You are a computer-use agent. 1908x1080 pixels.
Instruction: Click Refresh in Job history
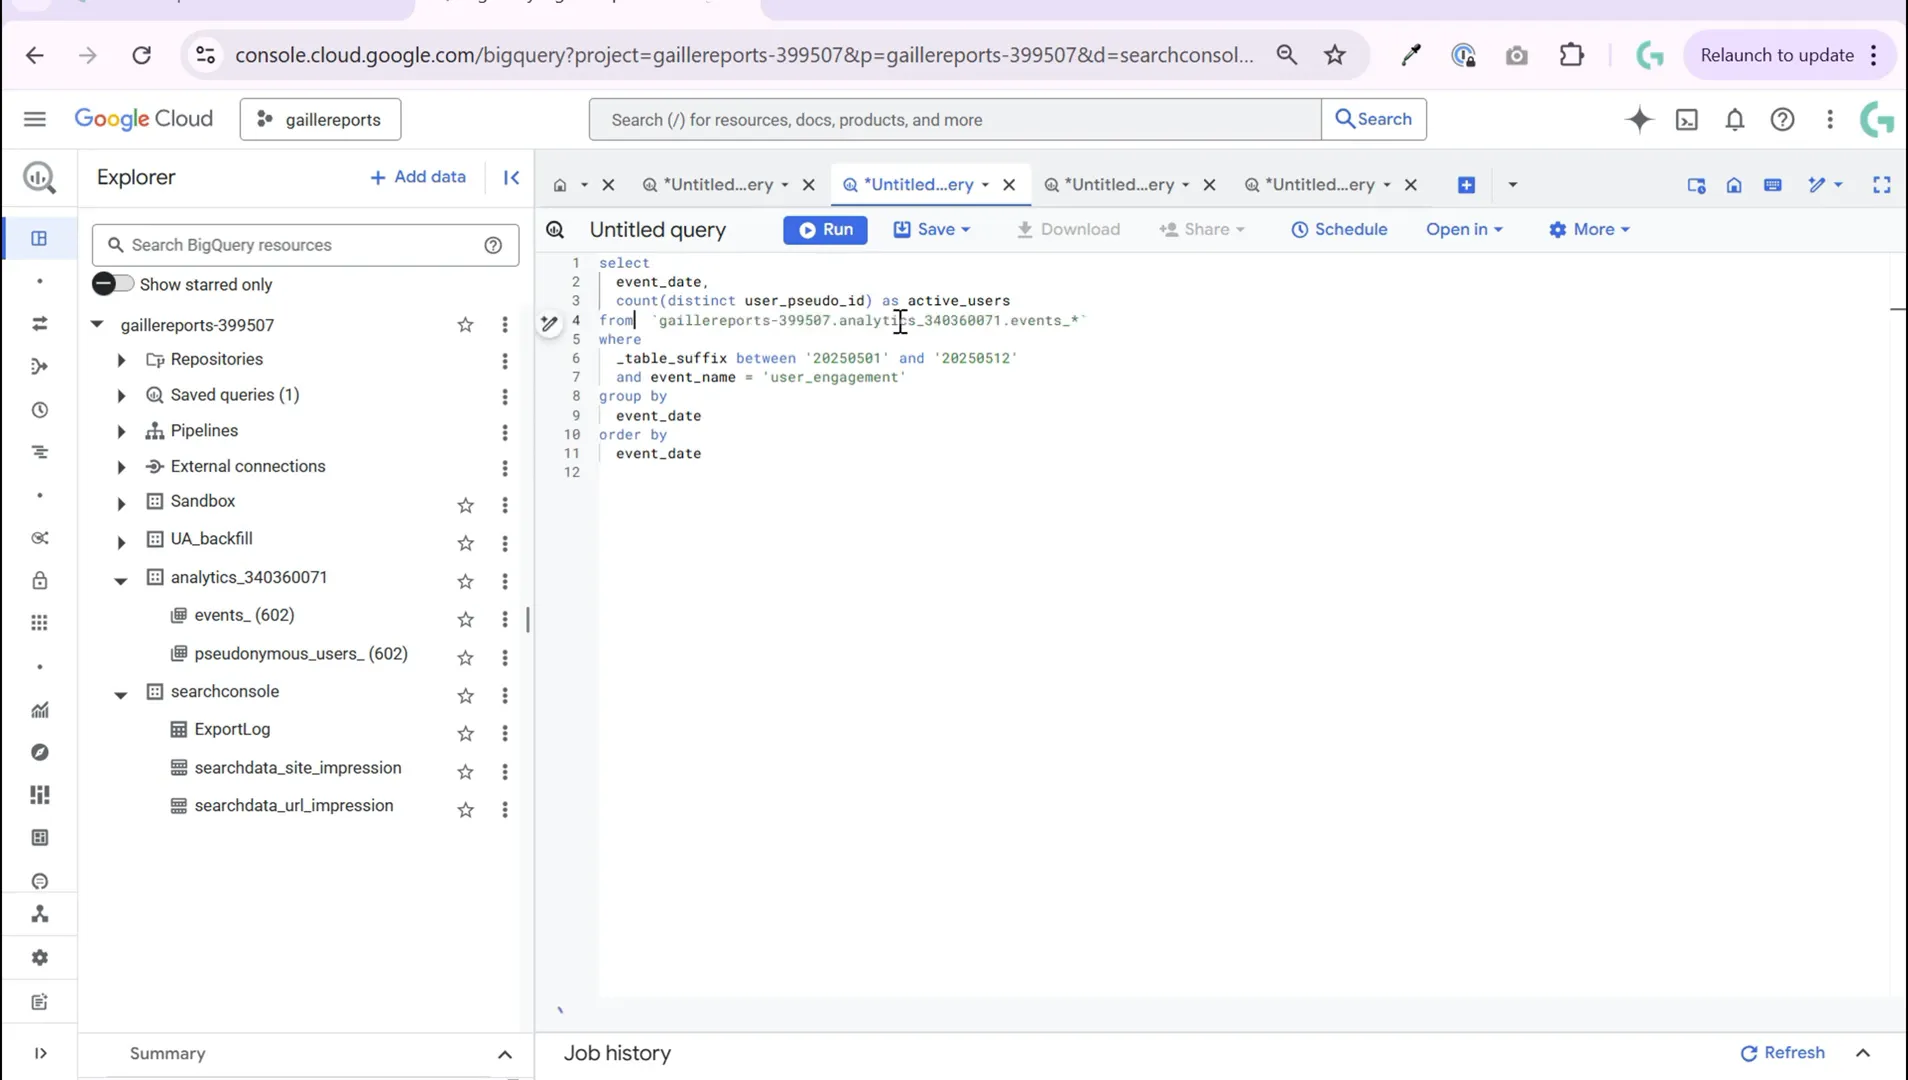tap(1783, 1053)
